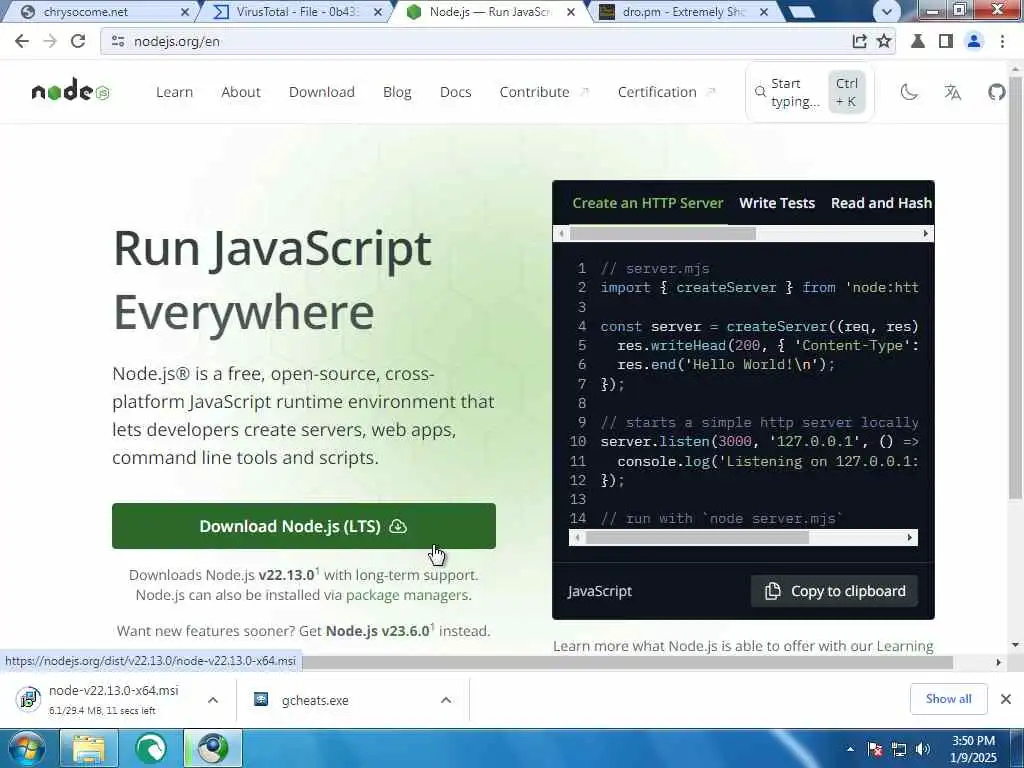Select the Write Tests code tab
Viewport: 1024px width, 768px height.
click(777, 203)
